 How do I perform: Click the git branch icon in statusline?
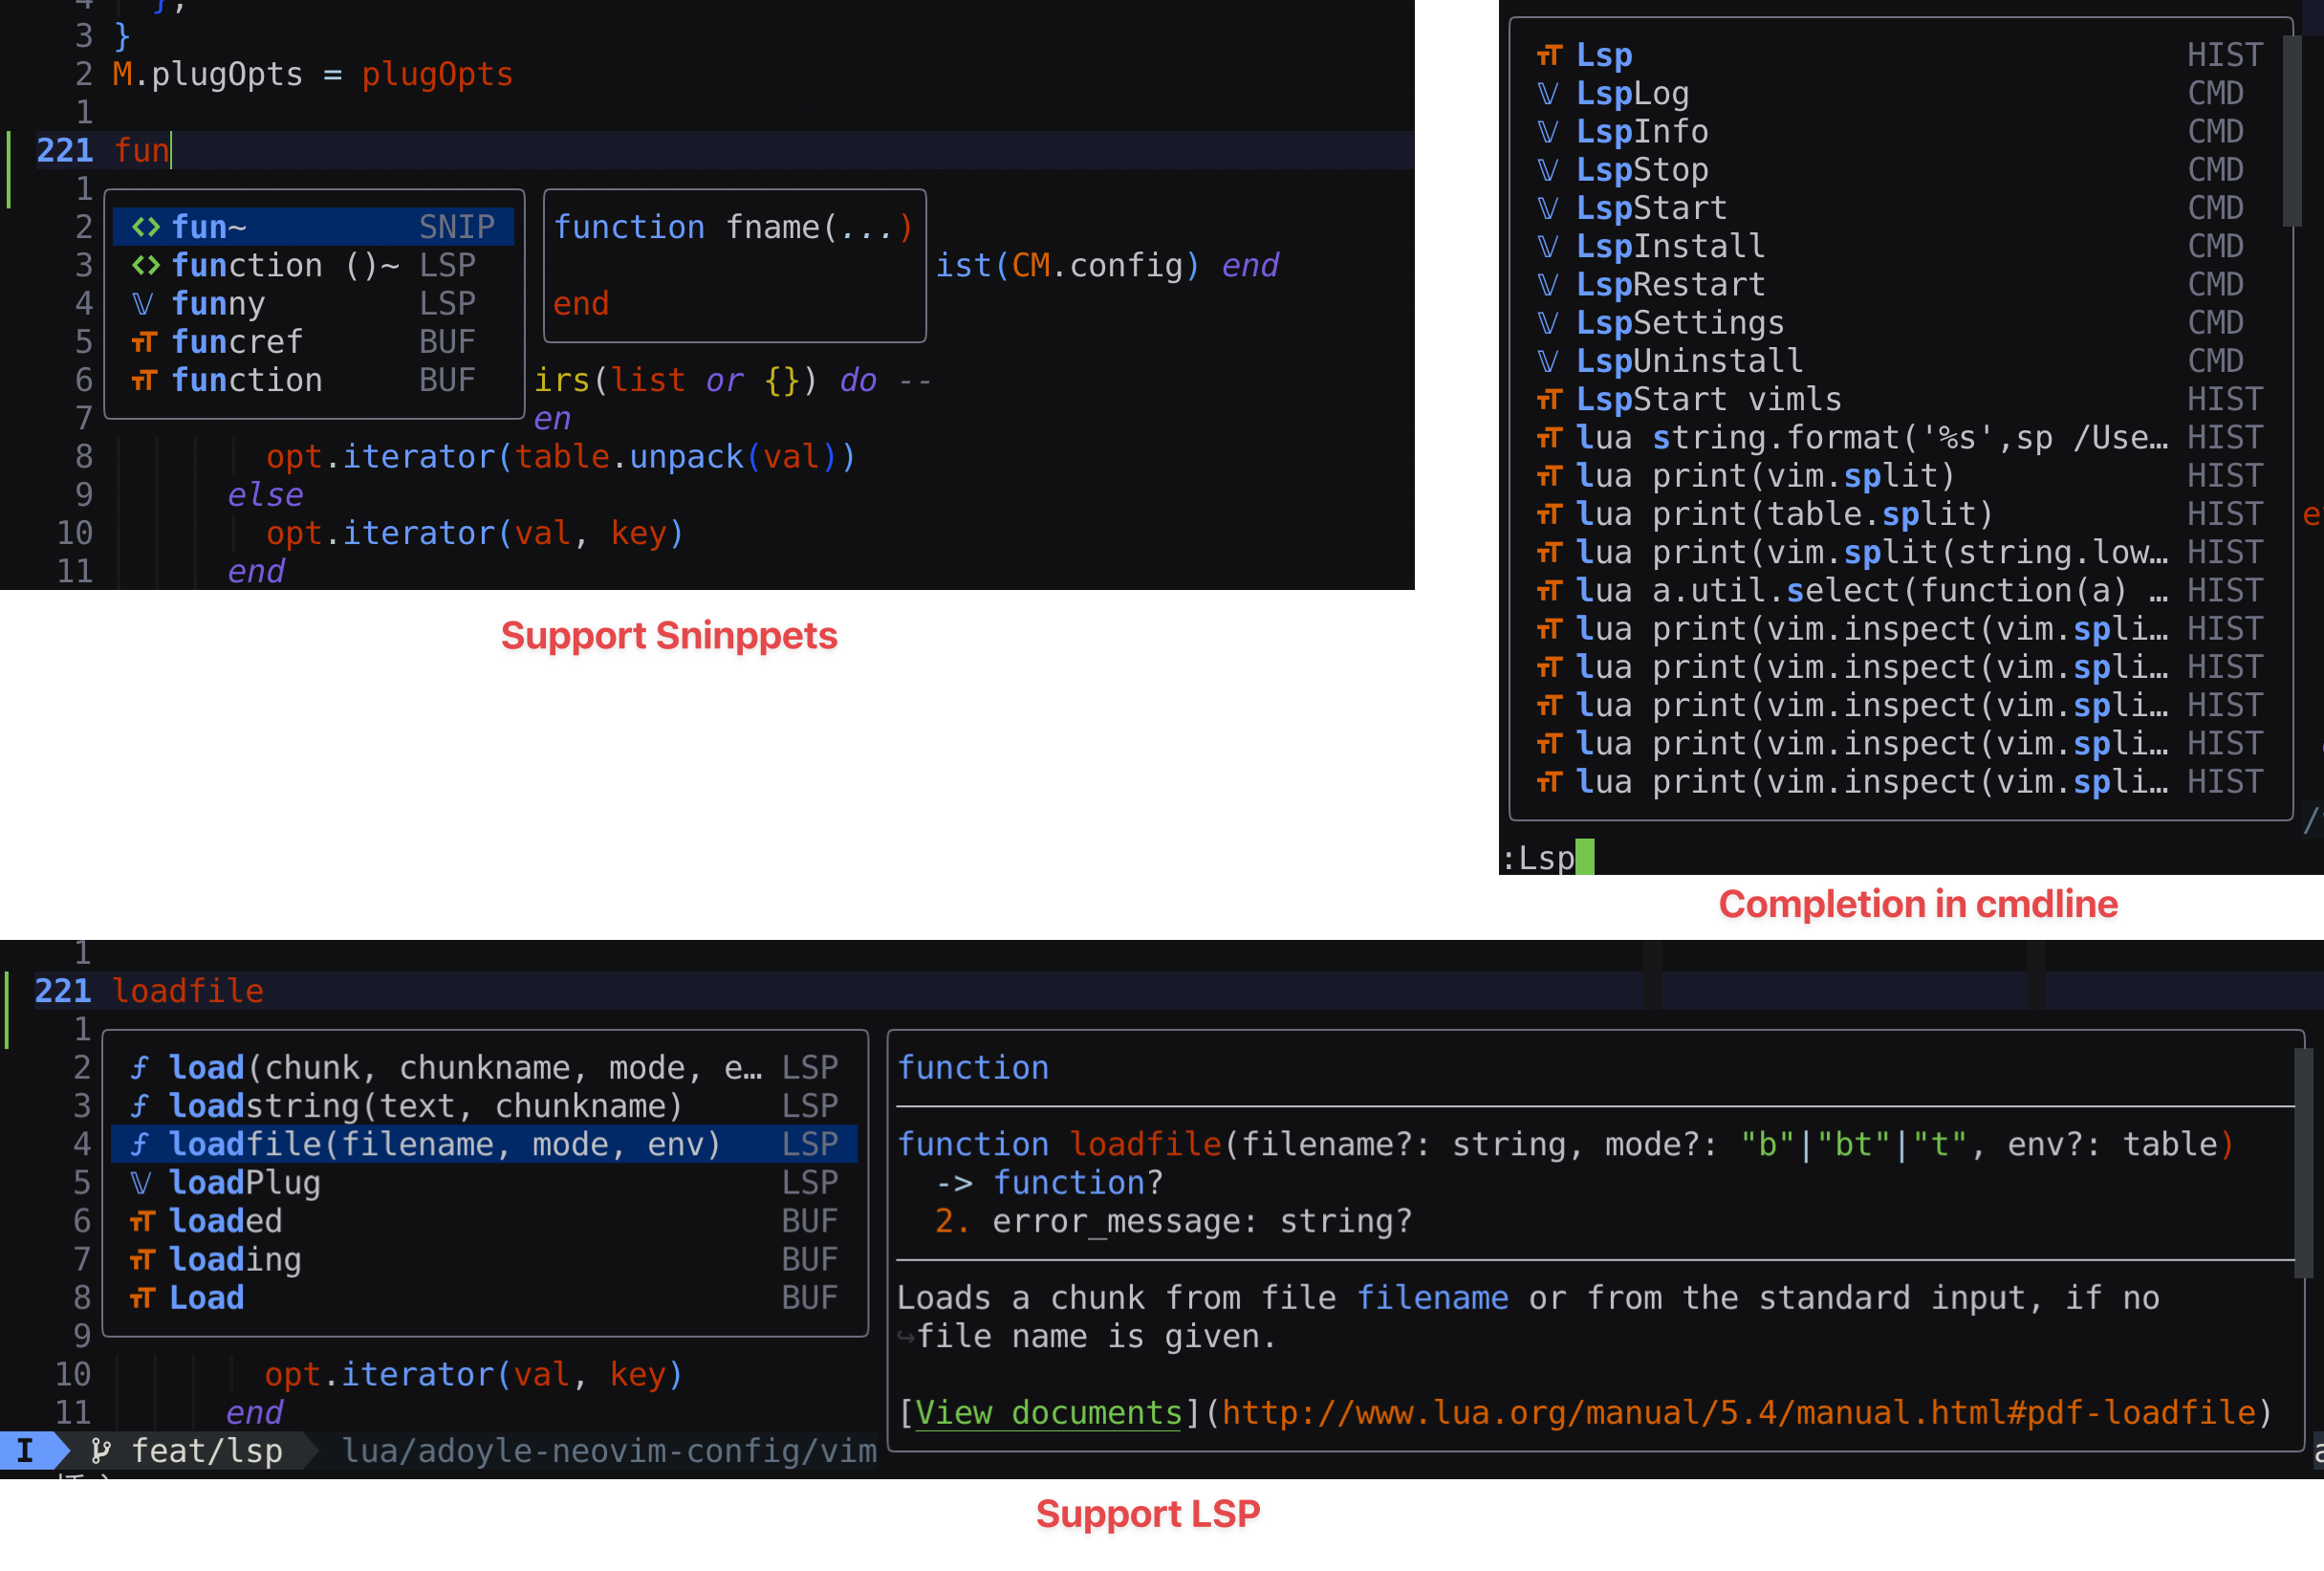[100, 1451]
